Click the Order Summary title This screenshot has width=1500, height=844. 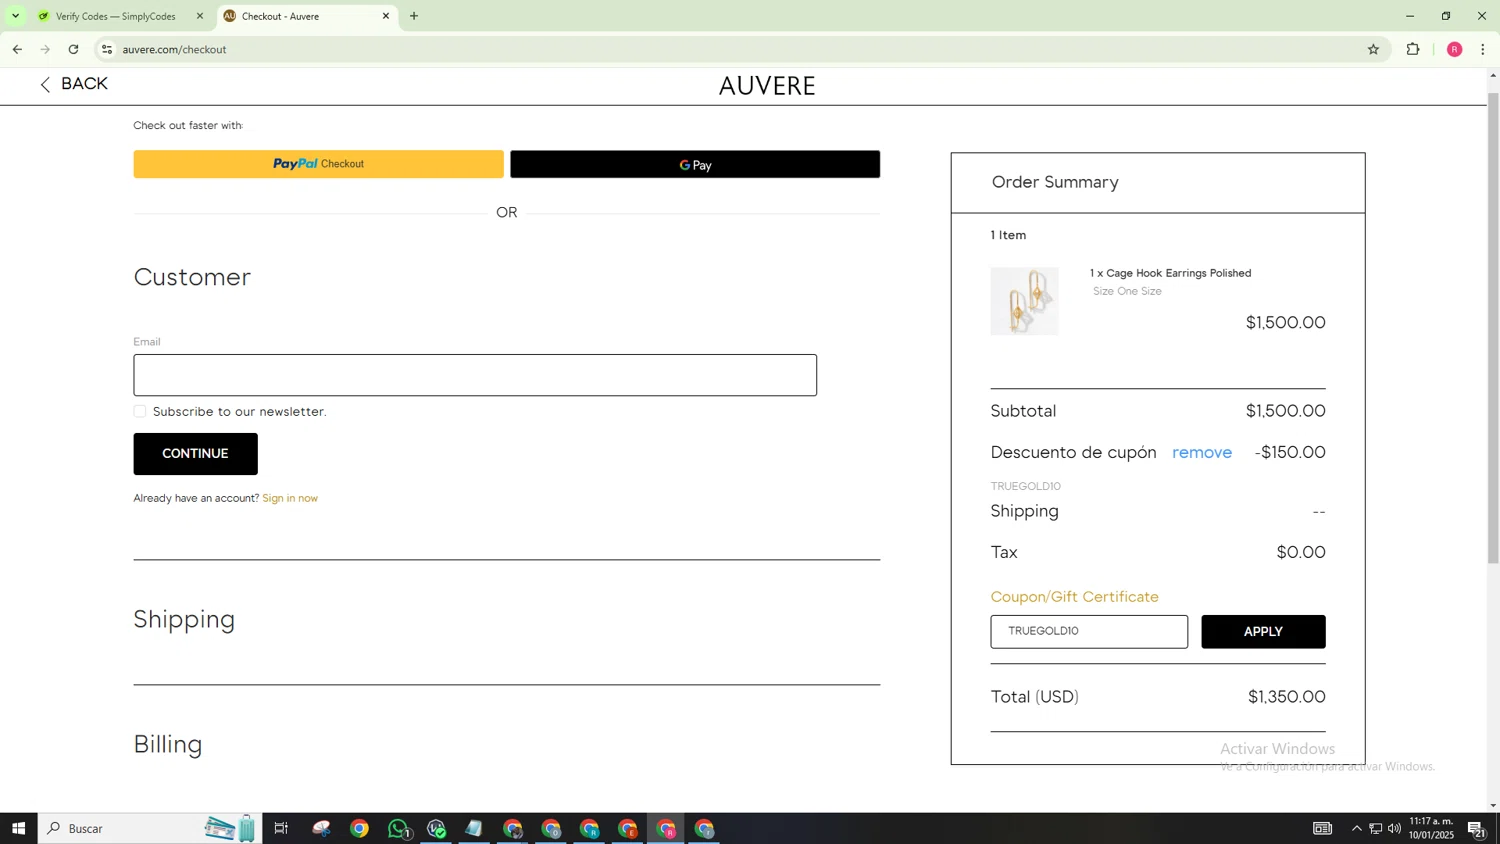click(1055, 182)
